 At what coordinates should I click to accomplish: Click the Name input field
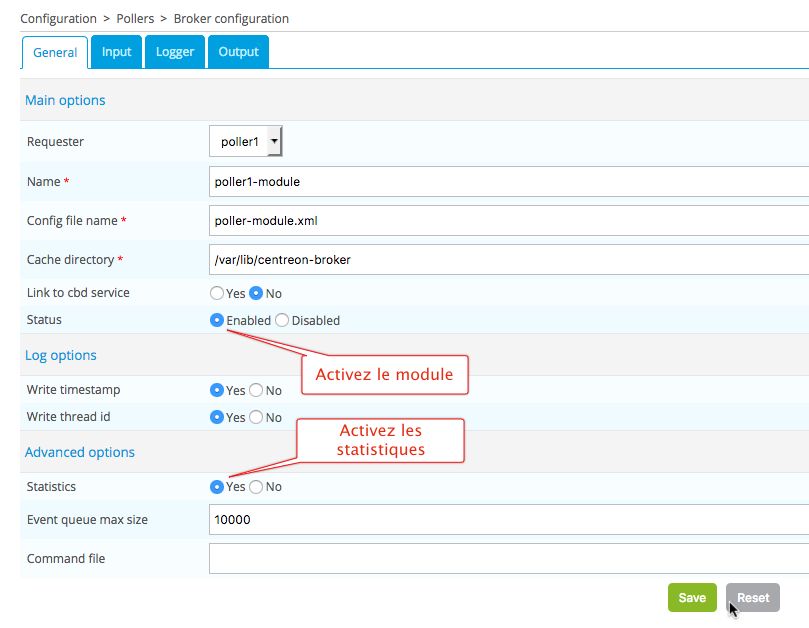508,182
